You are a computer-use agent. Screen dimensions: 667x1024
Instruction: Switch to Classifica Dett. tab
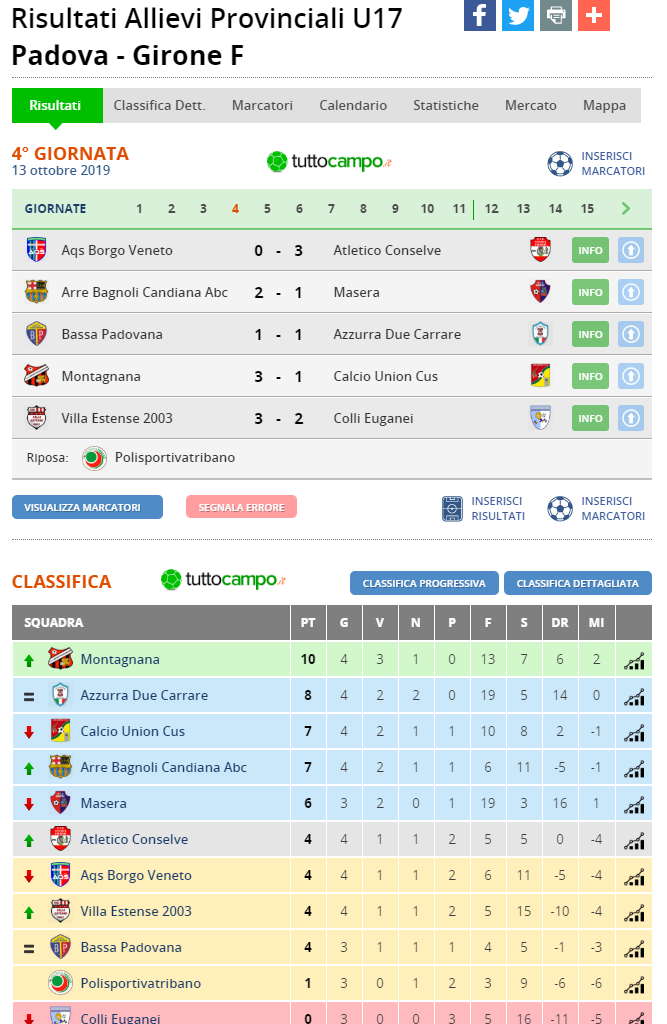coord(159,105)
